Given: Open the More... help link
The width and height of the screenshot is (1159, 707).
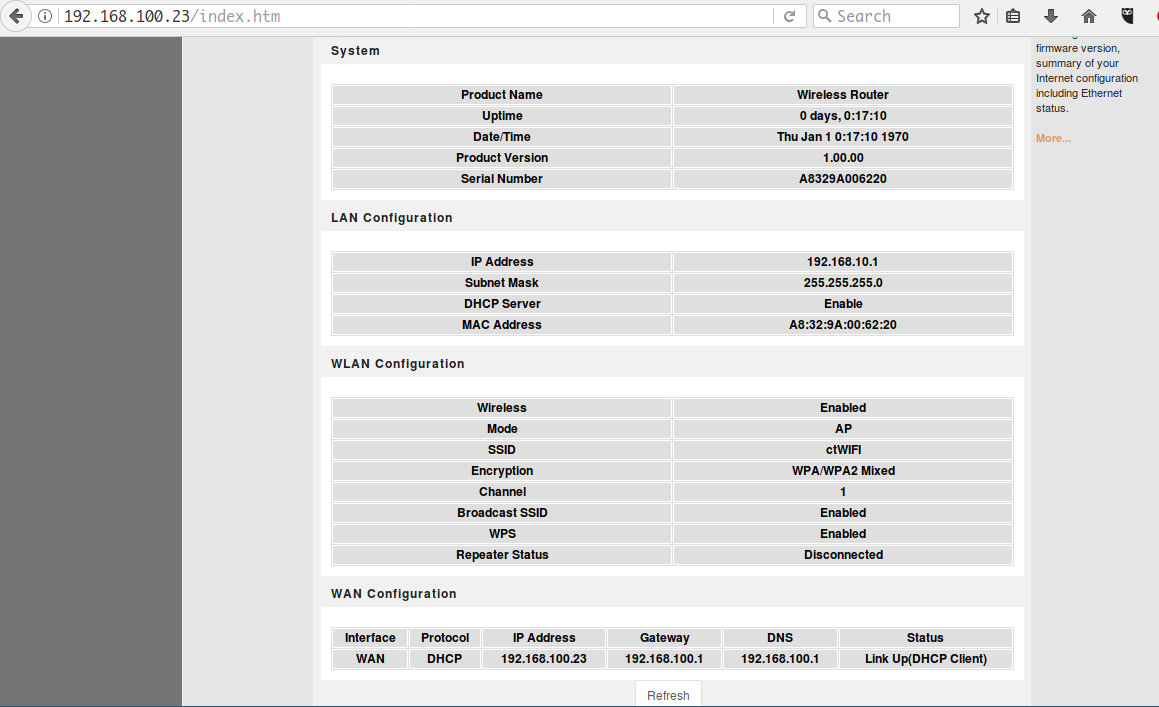Looking at the screenshot, I should coord(1052,138).
